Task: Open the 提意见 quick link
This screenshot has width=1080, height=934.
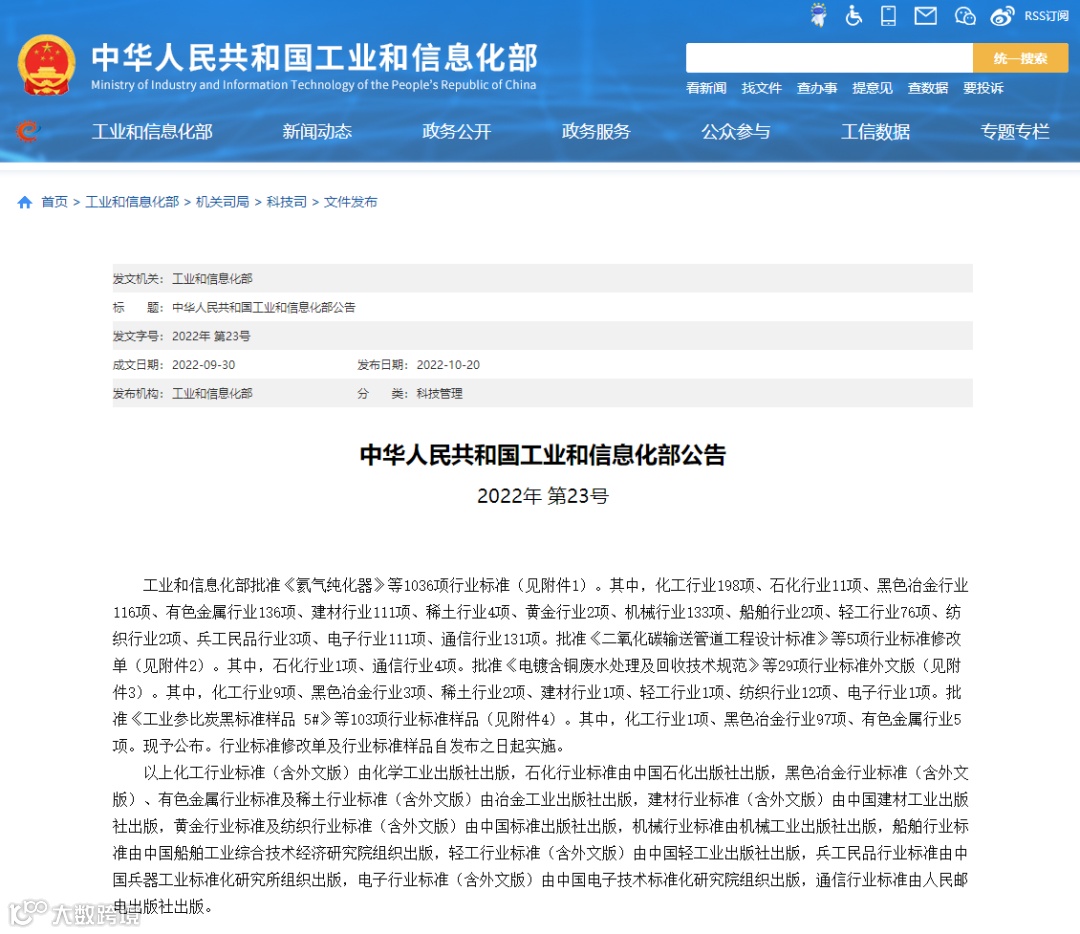Action: (872, 88)
